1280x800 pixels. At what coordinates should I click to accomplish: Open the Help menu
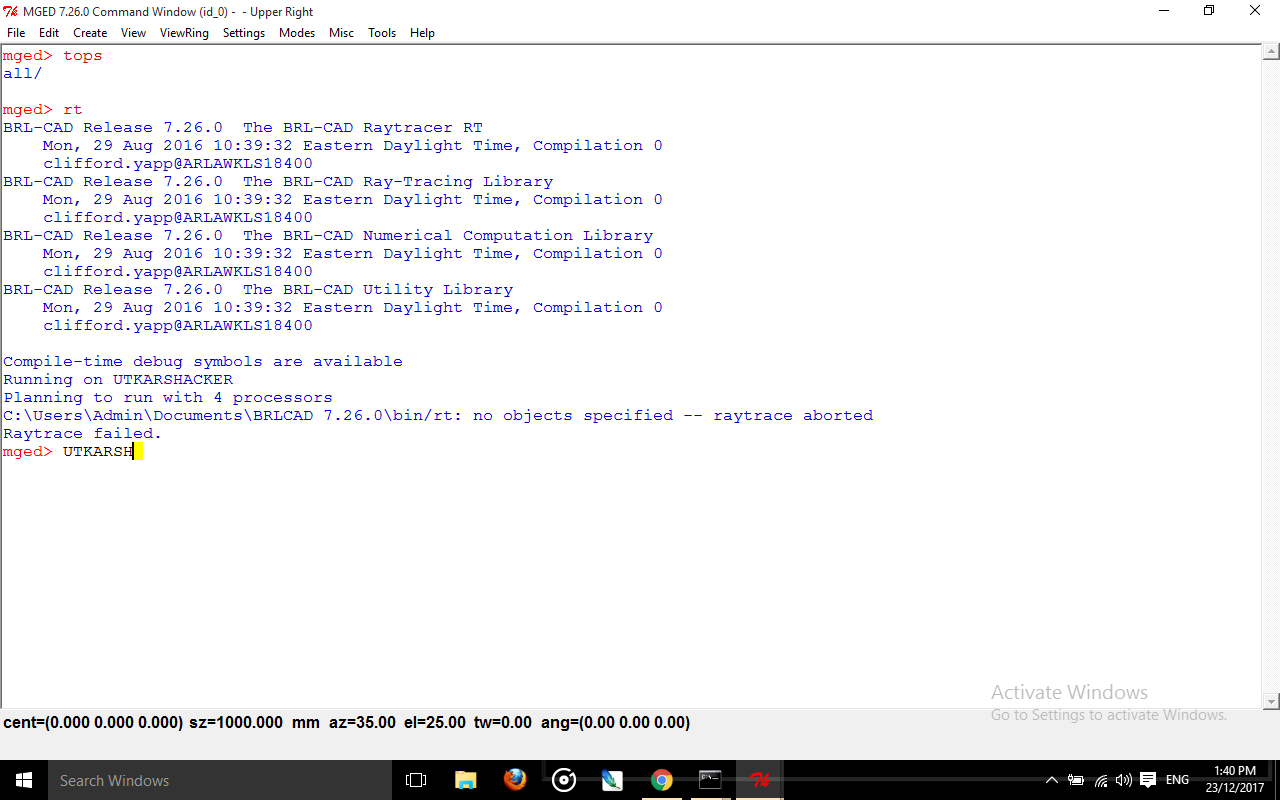(x=422, y=33)
